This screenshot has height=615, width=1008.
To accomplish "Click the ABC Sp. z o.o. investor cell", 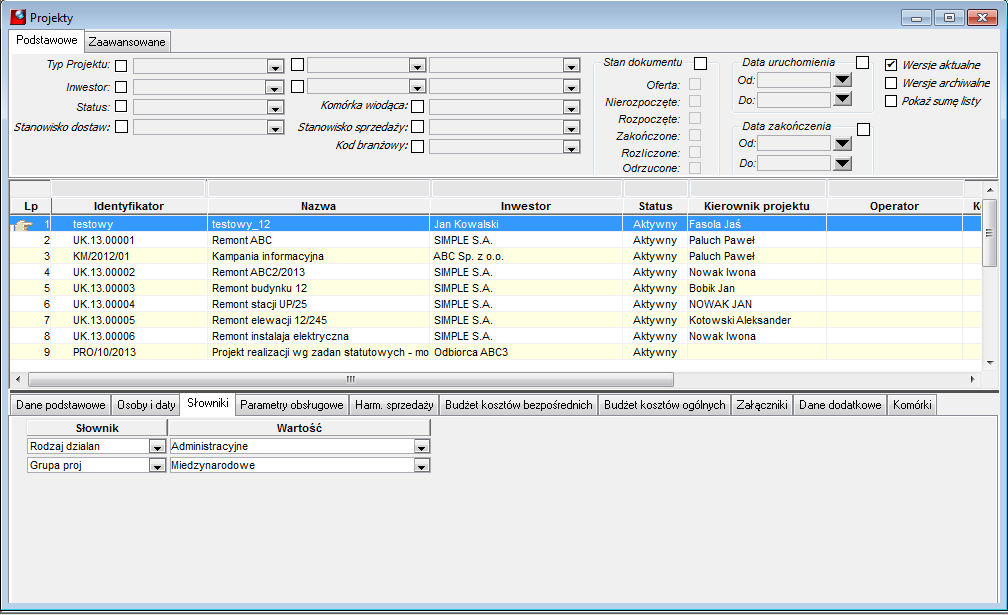I will click(x=526, y=256).
